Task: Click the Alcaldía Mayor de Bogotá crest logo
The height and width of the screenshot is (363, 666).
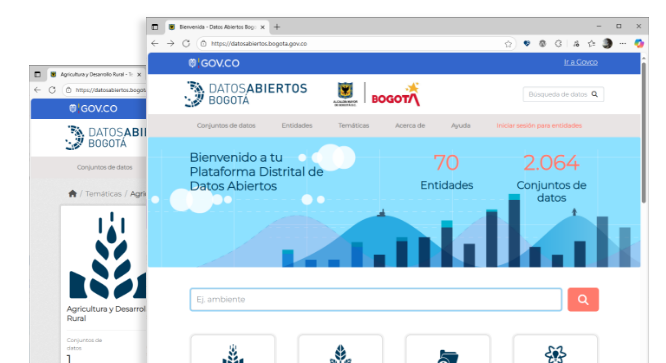Action: click(345, 94)
